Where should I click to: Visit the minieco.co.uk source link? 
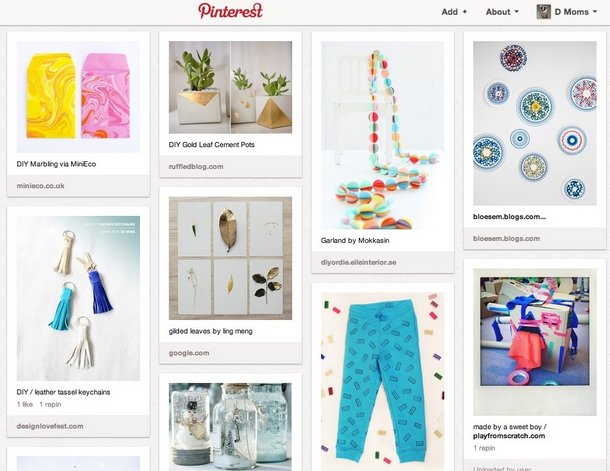pyautogui.click(x=40, y=186)
